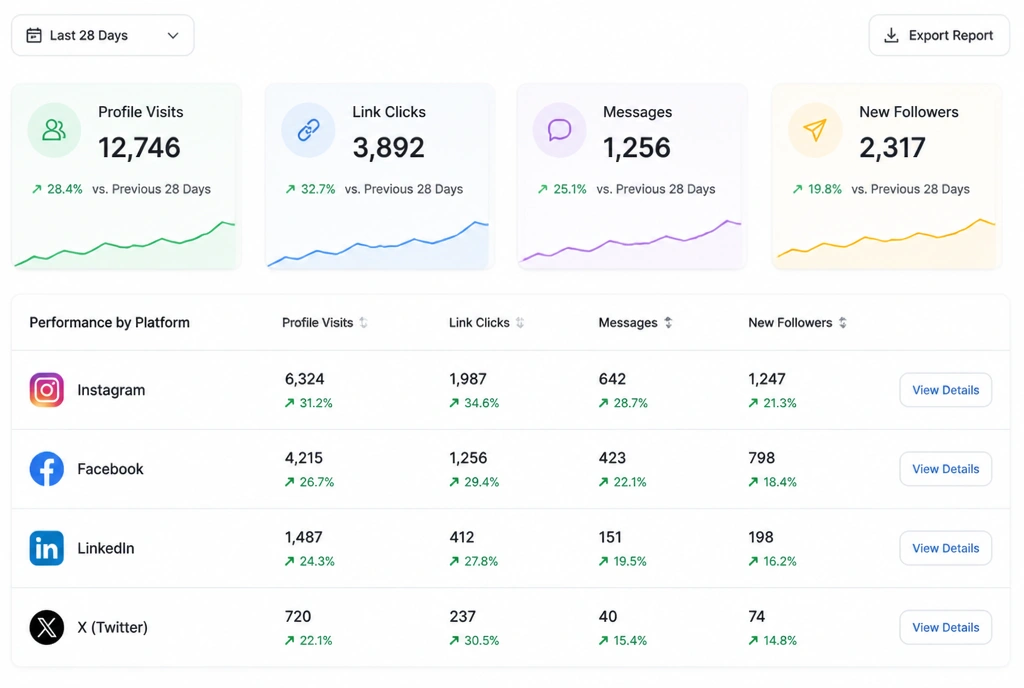
Task: Open the Profile Visits green trend chart
Action: click(x=125, y=245)
